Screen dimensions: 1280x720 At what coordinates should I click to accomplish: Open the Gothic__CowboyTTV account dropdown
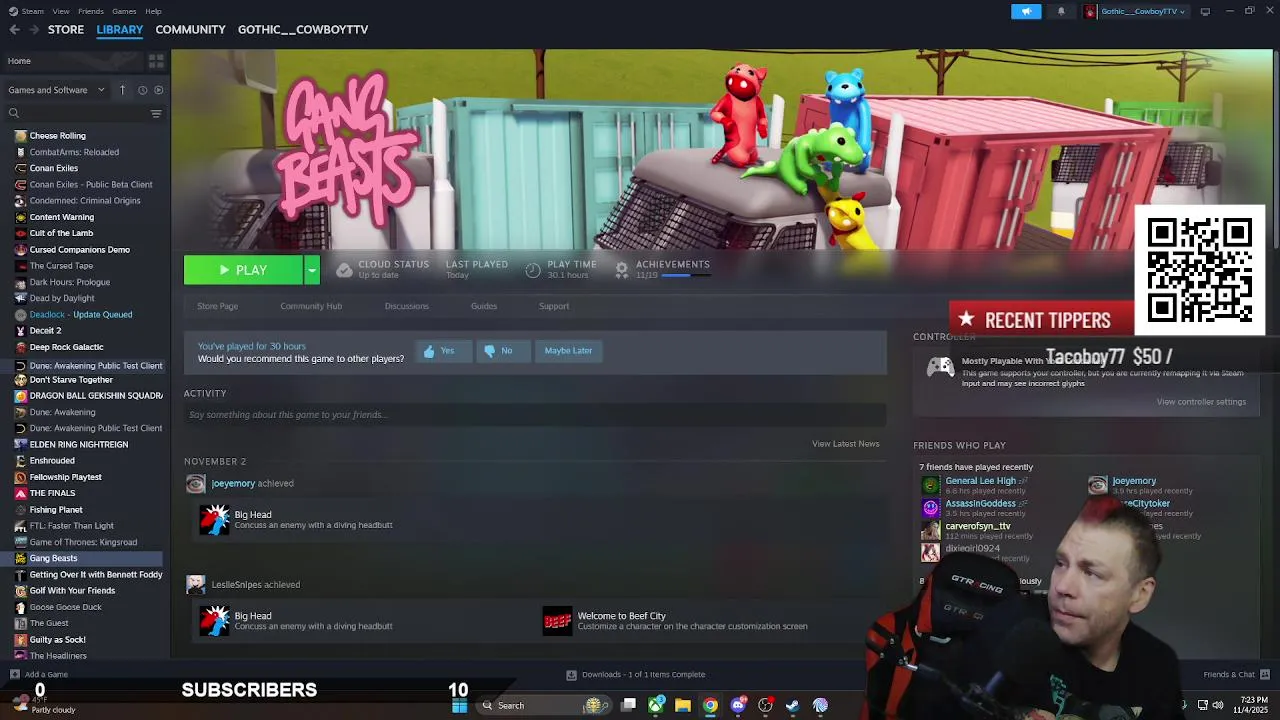[1135, 11]
